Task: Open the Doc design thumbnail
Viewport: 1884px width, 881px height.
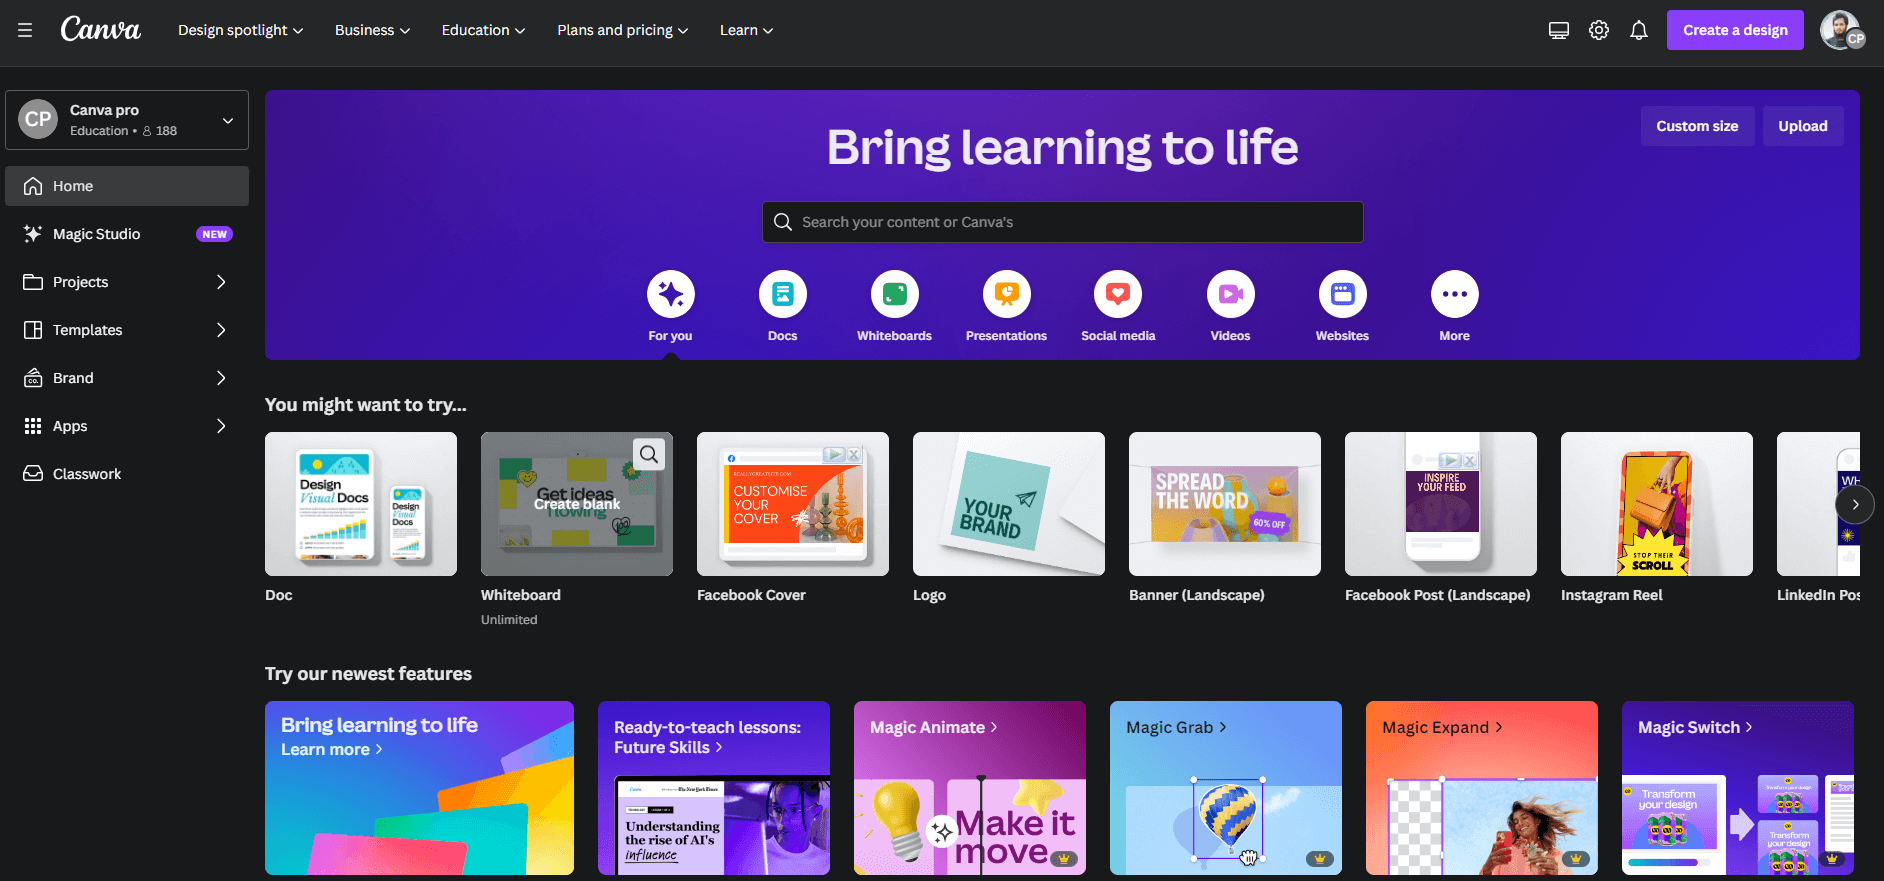Action: [x=361, y=504]
